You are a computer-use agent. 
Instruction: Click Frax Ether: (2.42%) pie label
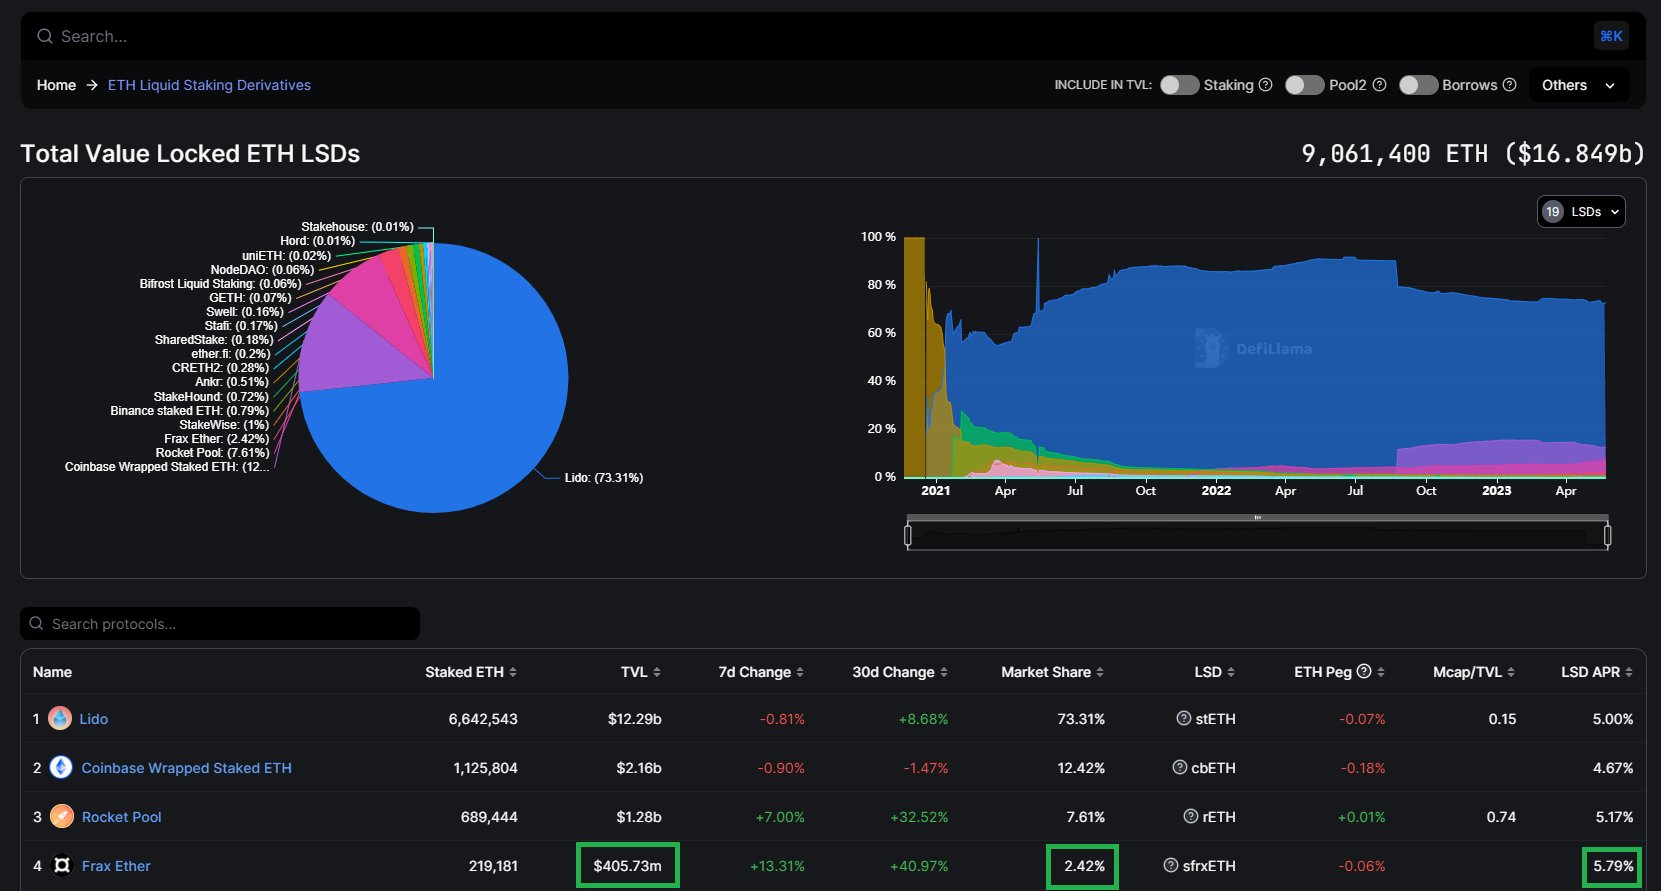tap(217, 438)
